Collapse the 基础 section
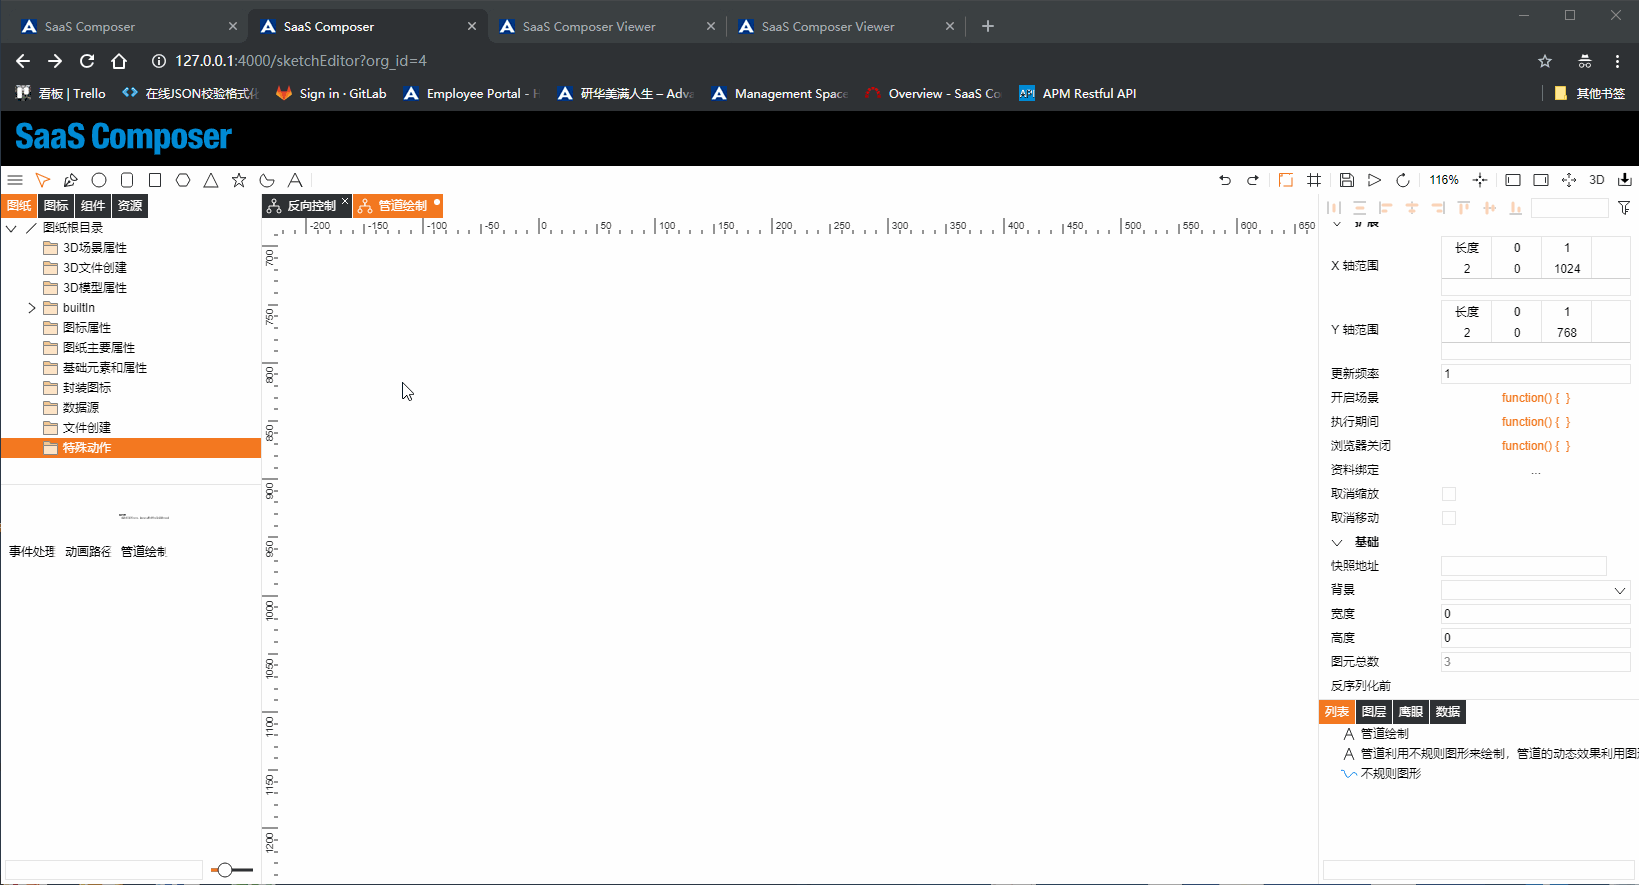The width and height of the screenshot is (1639, 885). click(x=1337, y=542)
